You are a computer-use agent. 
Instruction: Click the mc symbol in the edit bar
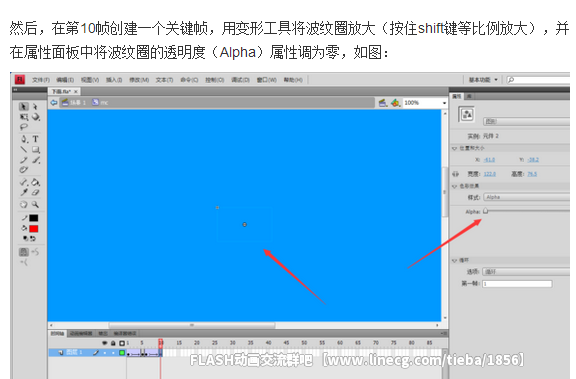100,102
